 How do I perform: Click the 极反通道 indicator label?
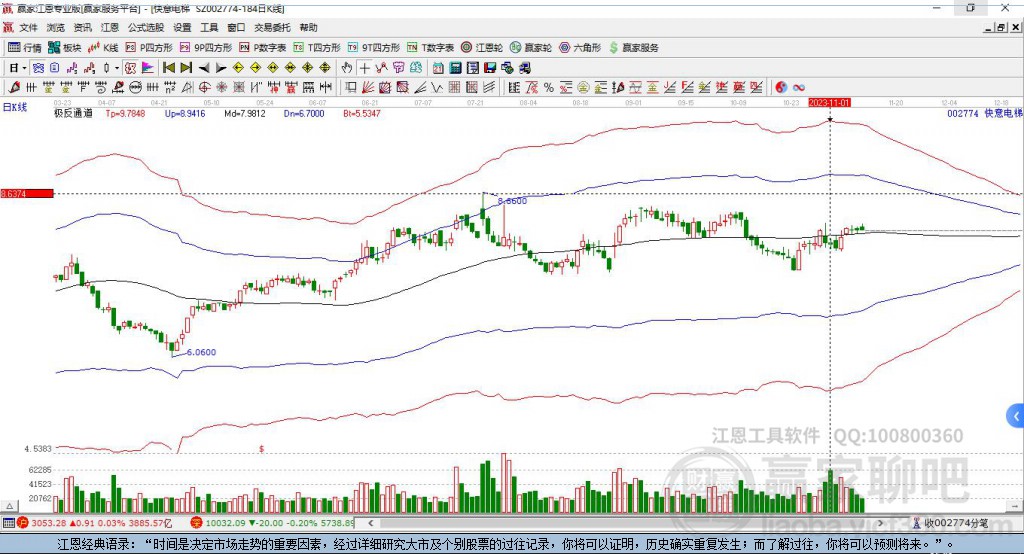tap(73, 114)
